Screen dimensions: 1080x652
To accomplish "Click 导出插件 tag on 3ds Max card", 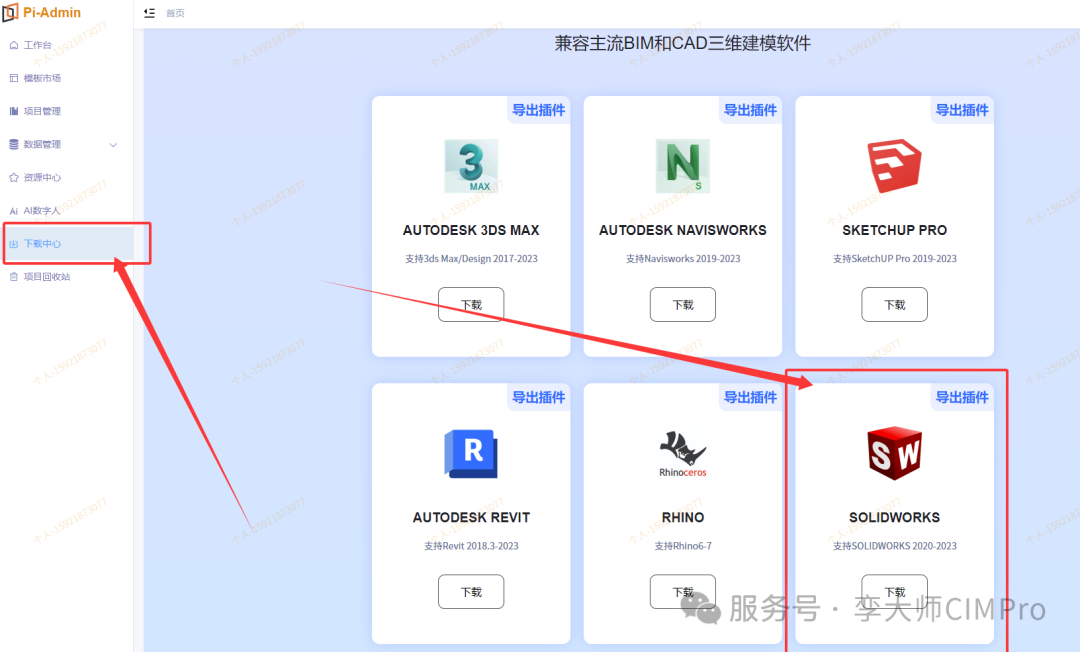I will (539, 110).
